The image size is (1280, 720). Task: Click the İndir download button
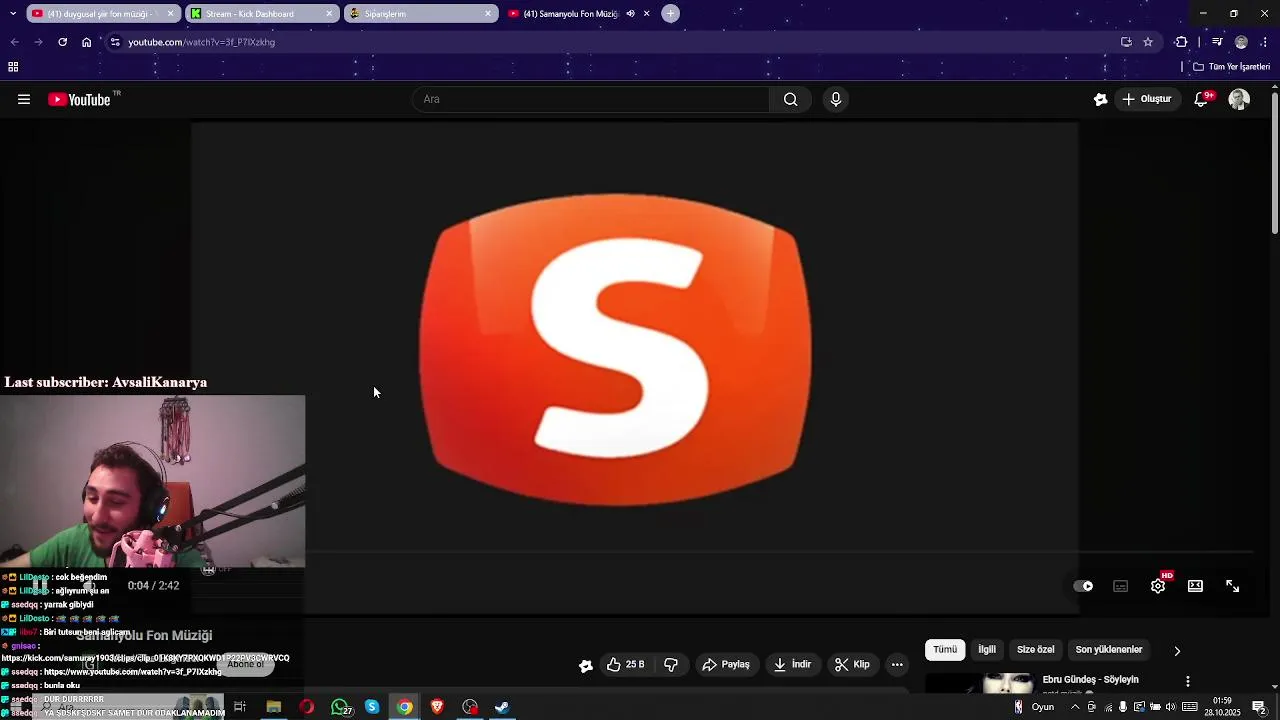pos(793,664)
